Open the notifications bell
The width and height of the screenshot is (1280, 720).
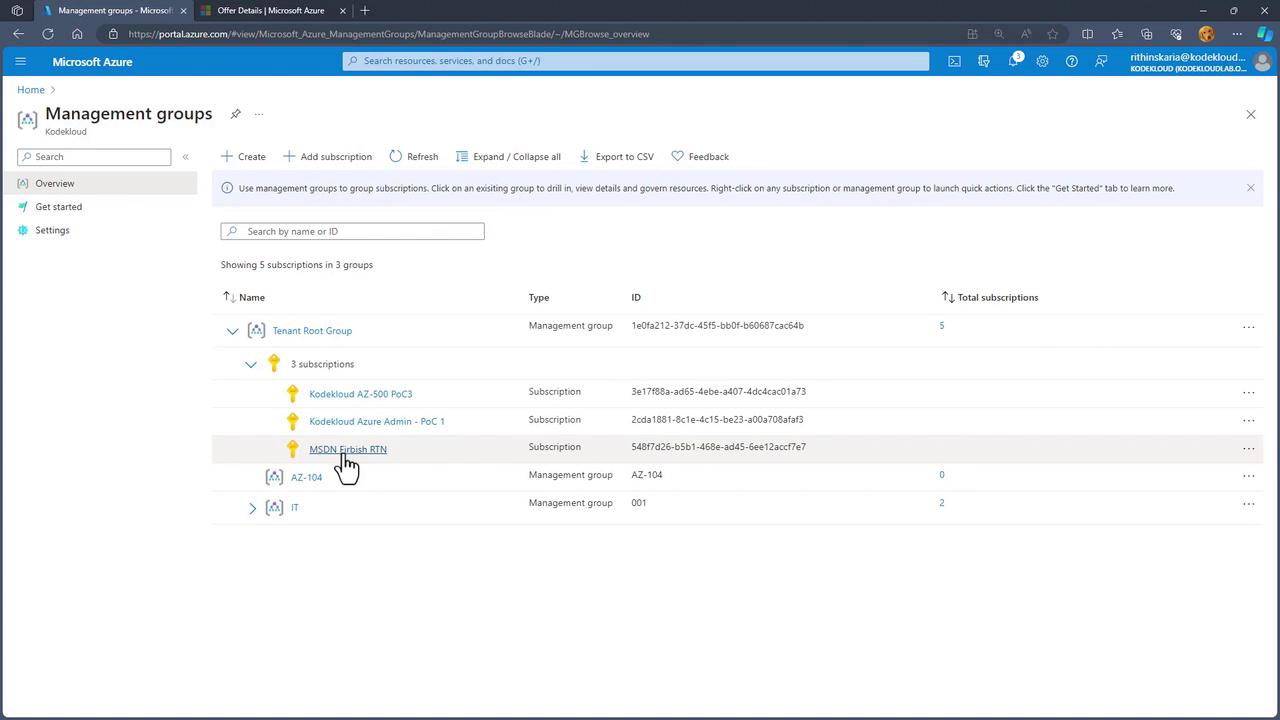(1013, 61)
